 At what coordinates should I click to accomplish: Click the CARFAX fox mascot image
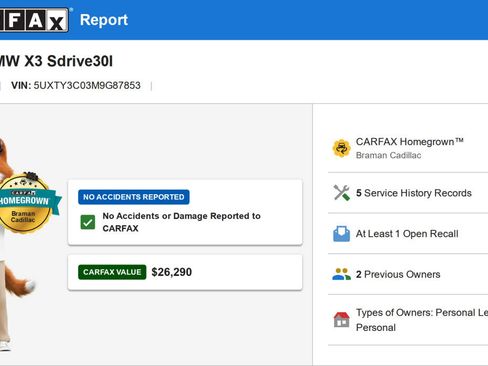click(17, 245)
